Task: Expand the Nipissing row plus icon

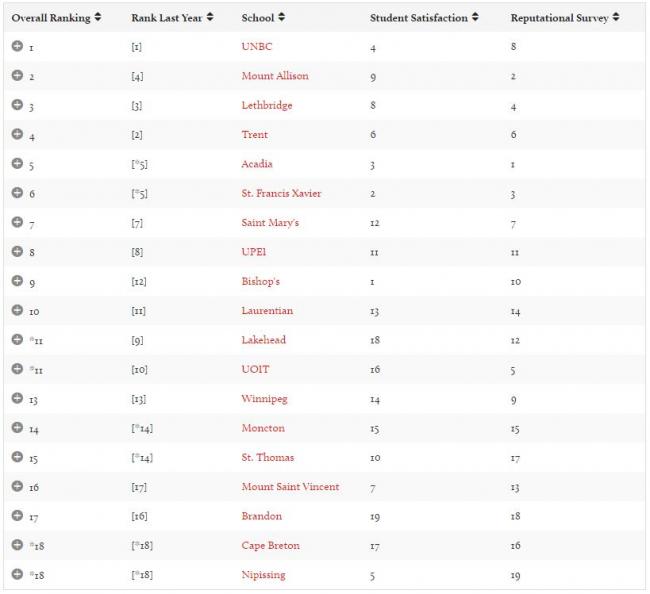Action: 17,575
